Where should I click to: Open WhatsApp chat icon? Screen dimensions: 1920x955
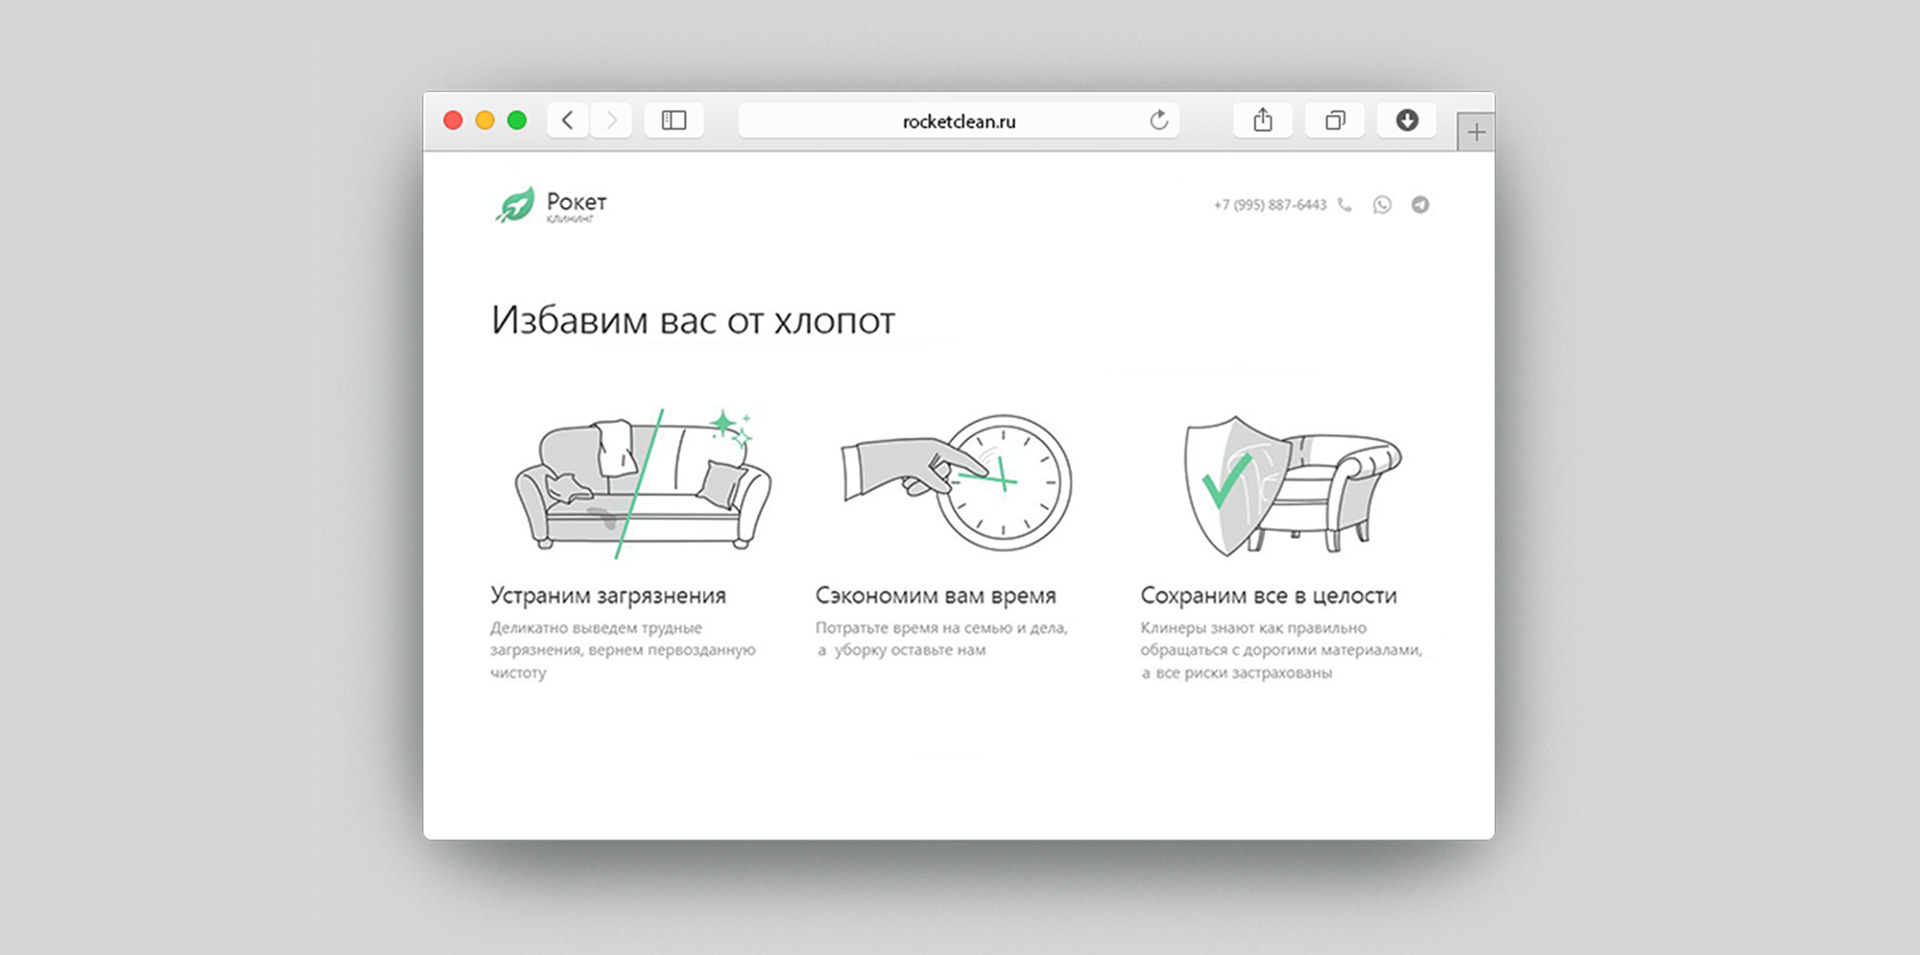click(1382, 205)
